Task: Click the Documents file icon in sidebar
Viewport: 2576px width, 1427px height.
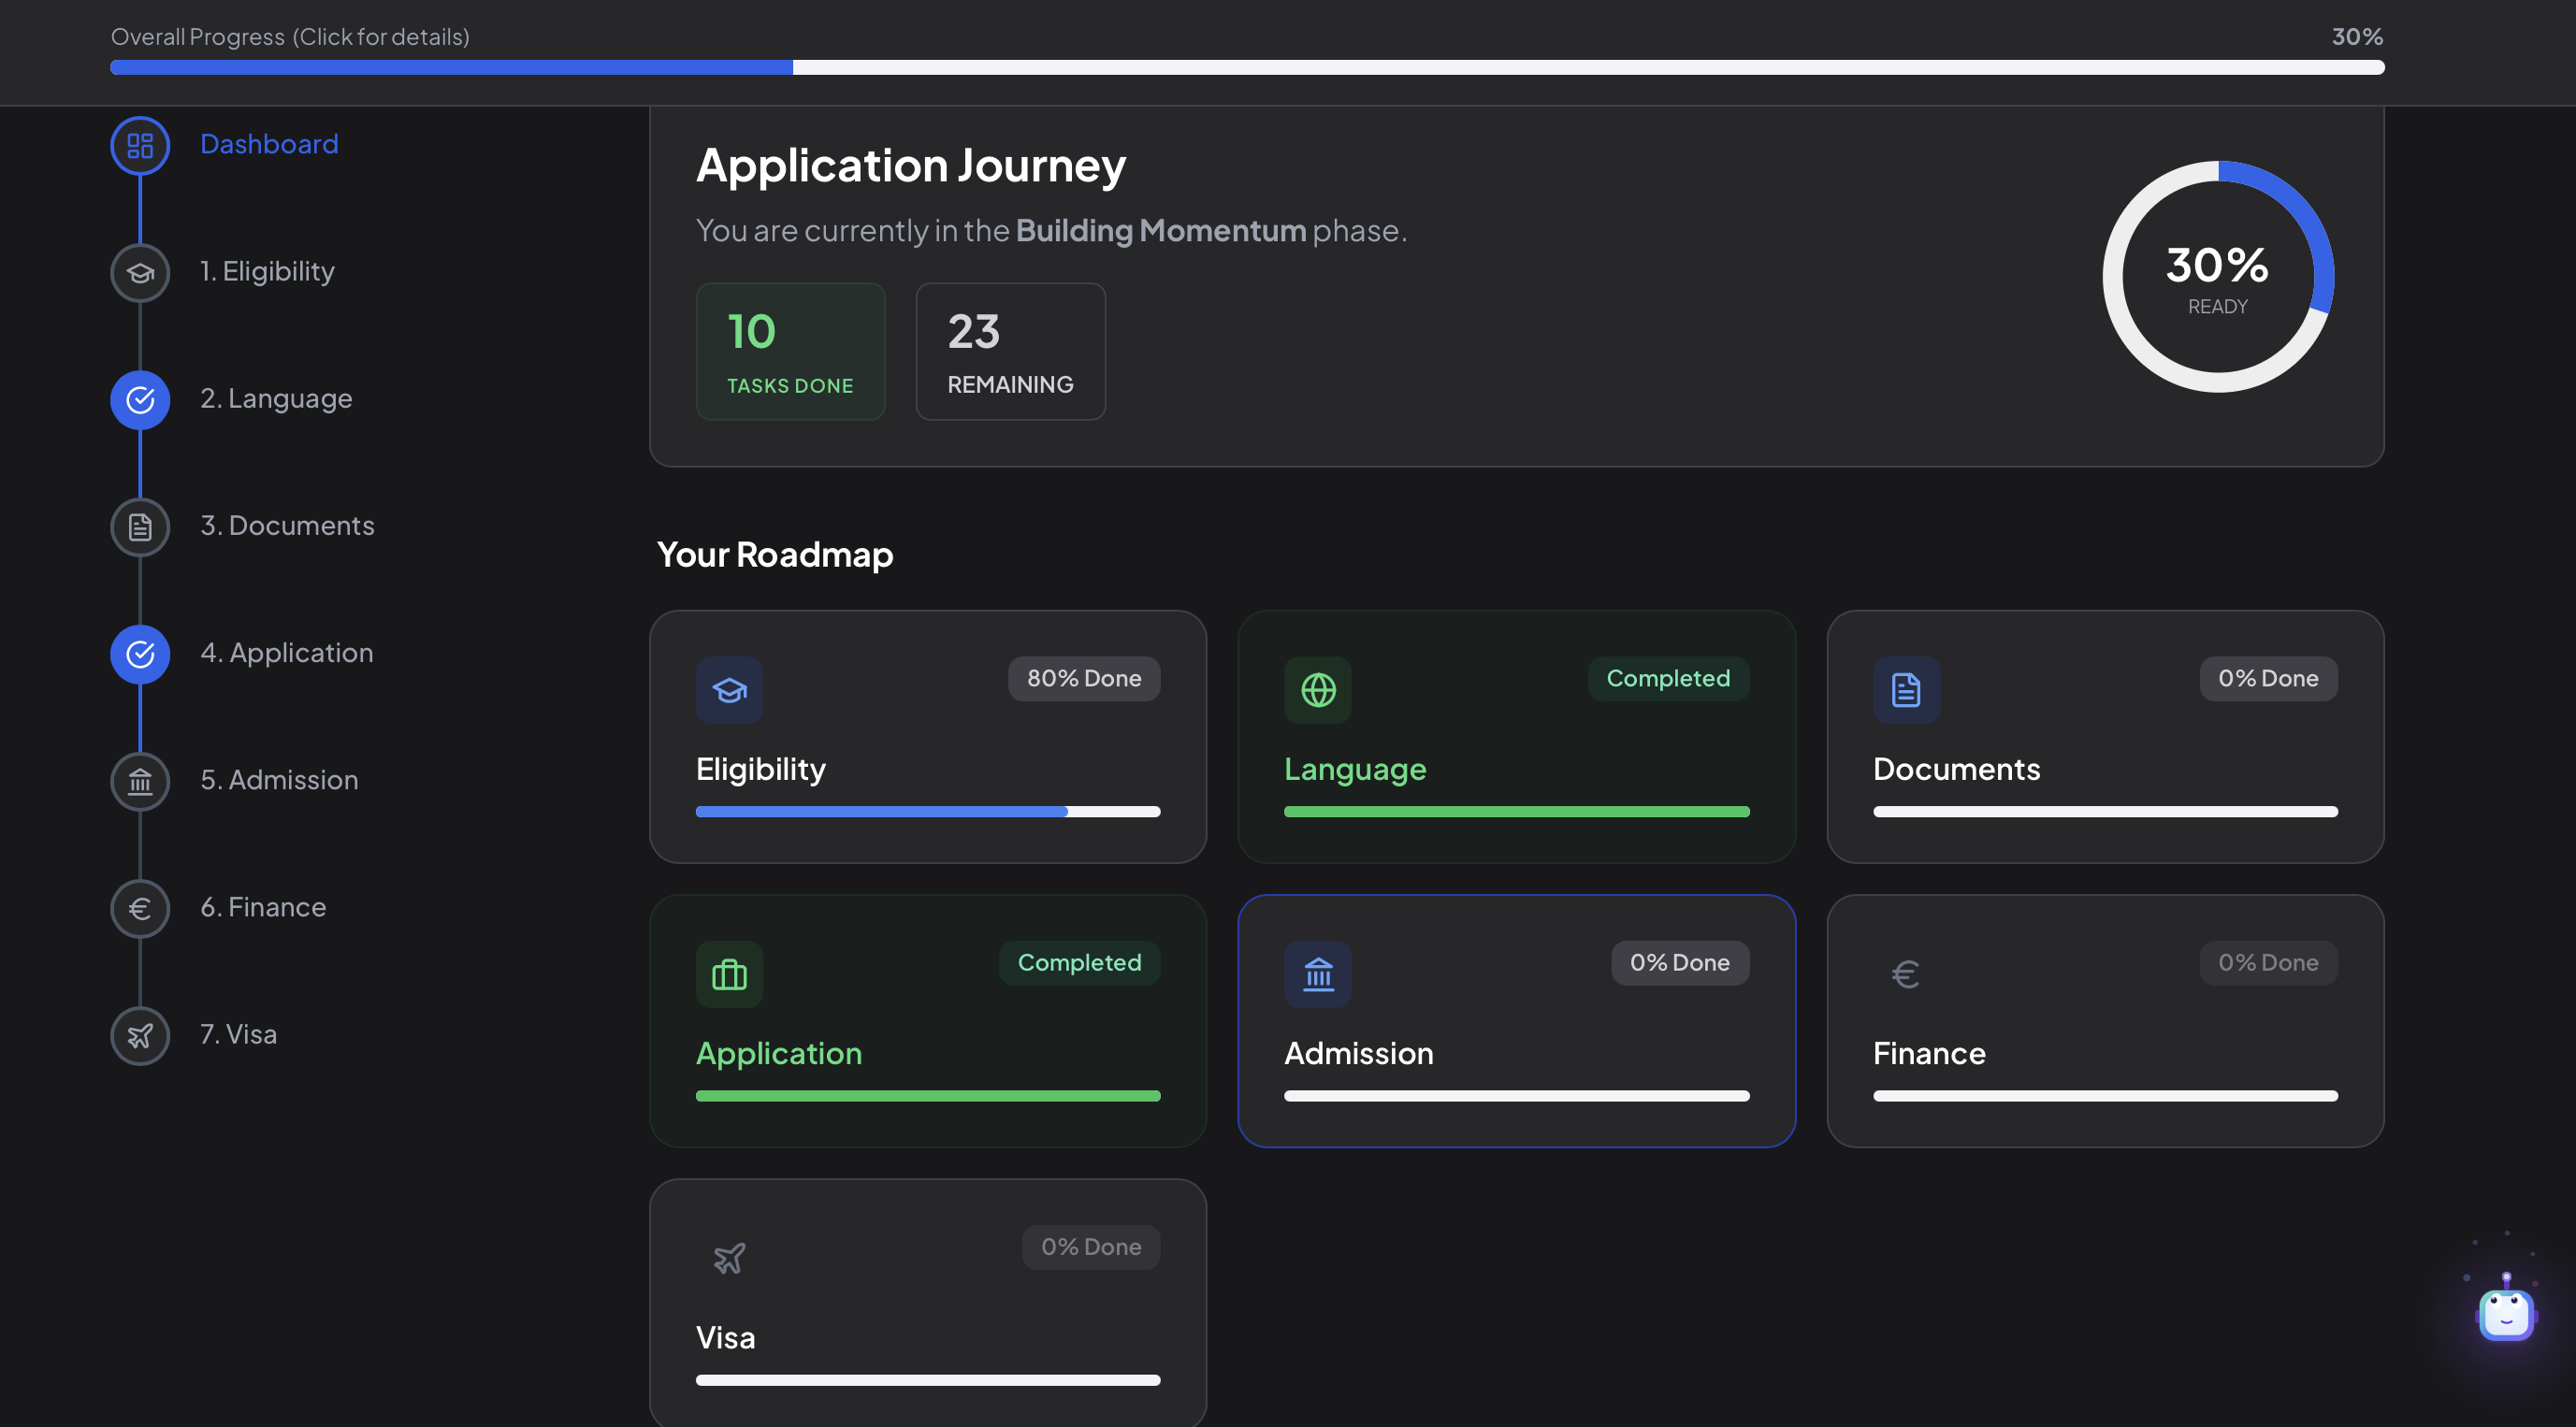Action: coord(140,527)
